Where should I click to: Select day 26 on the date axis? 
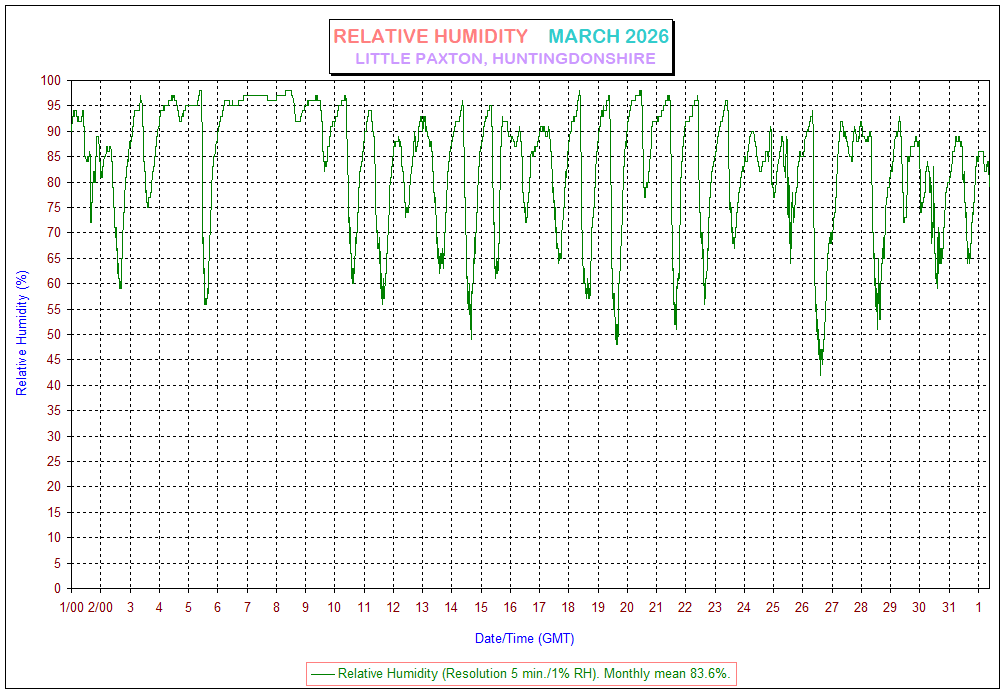coord(802,607)
